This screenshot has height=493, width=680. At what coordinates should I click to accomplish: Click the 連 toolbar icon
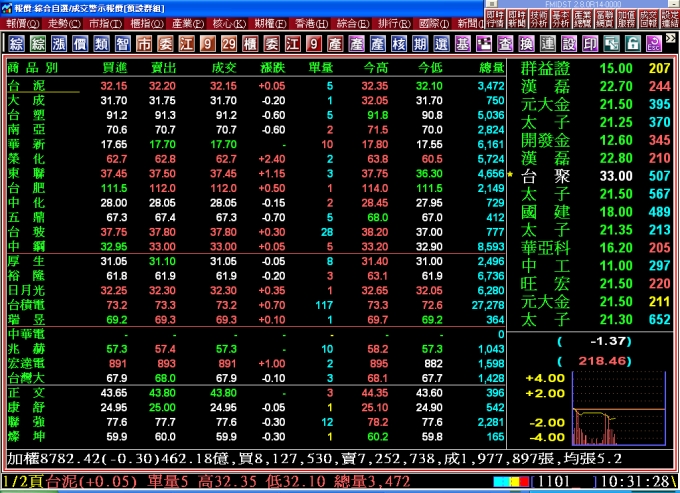(548, 43)
